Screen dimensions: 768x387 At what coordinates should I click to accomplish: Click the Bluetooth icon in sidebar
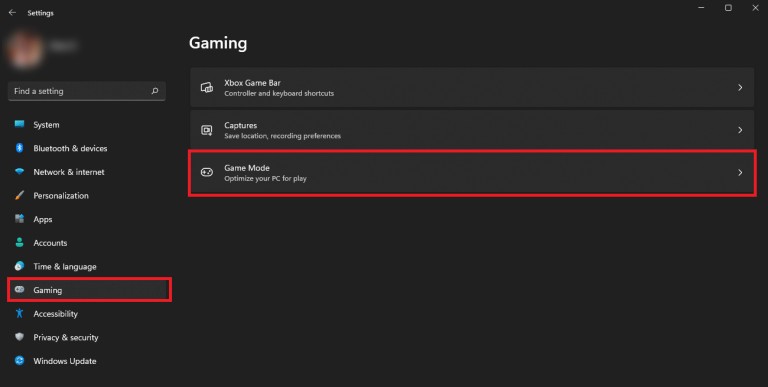20,148
